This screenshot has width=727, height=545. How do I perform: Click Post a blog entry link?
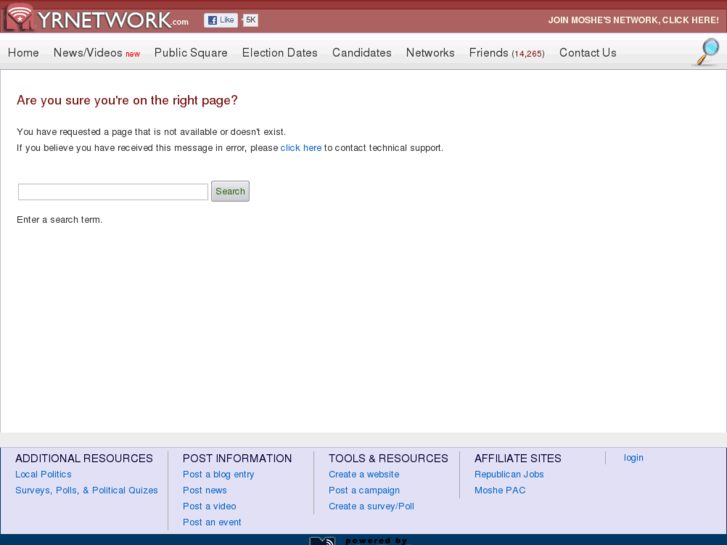[x=218, y=474]
